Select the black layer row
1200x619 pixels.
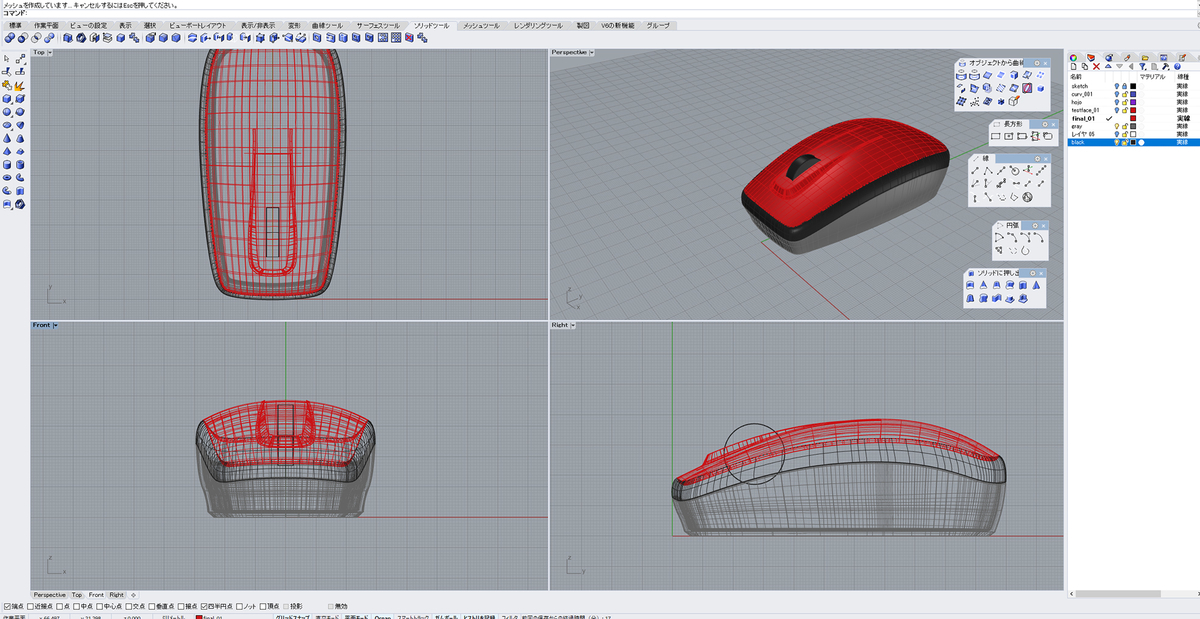[x=1131, y=142]
